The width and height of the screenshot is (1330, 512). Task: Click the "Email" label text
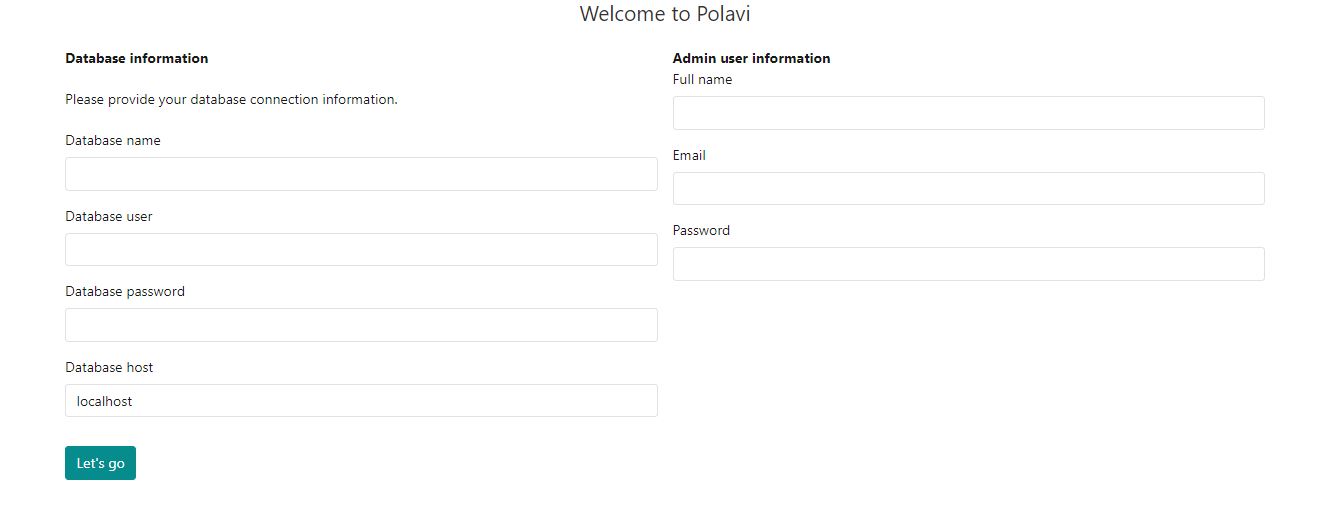(689, 156)
